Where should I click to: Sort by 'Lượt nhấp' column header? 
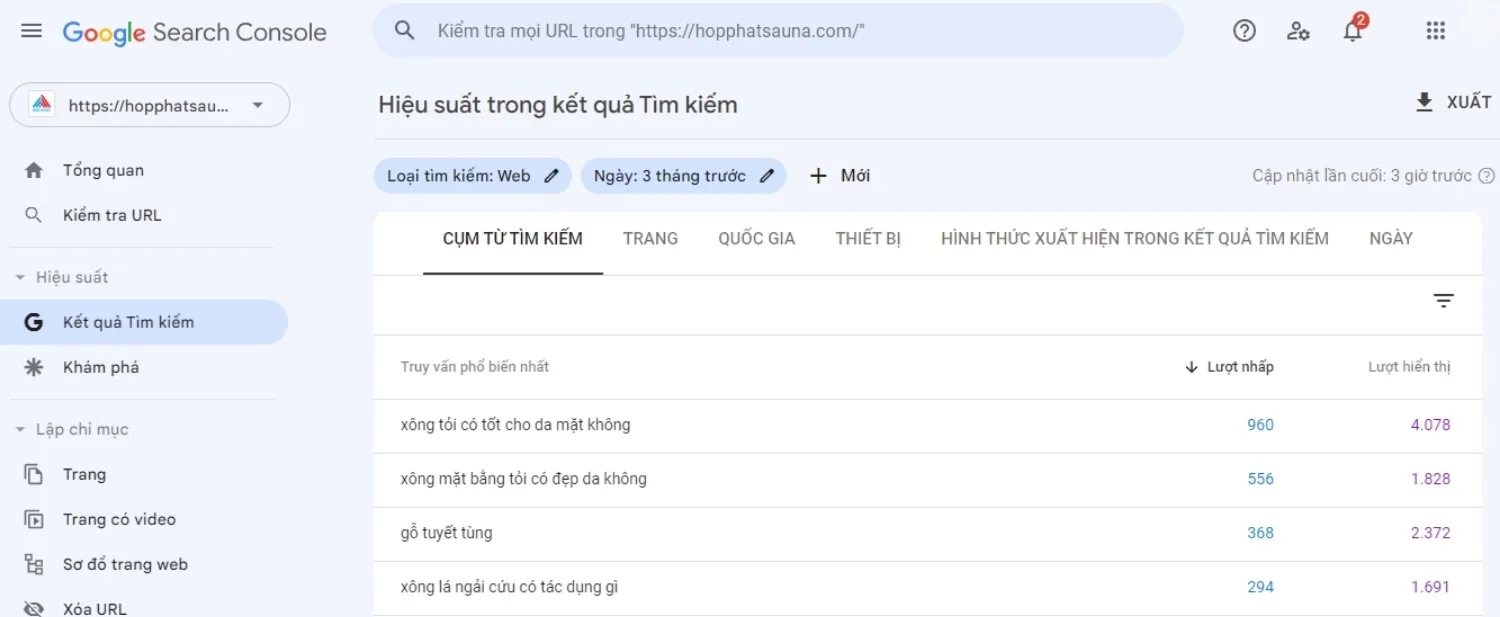click(1239, 367)
